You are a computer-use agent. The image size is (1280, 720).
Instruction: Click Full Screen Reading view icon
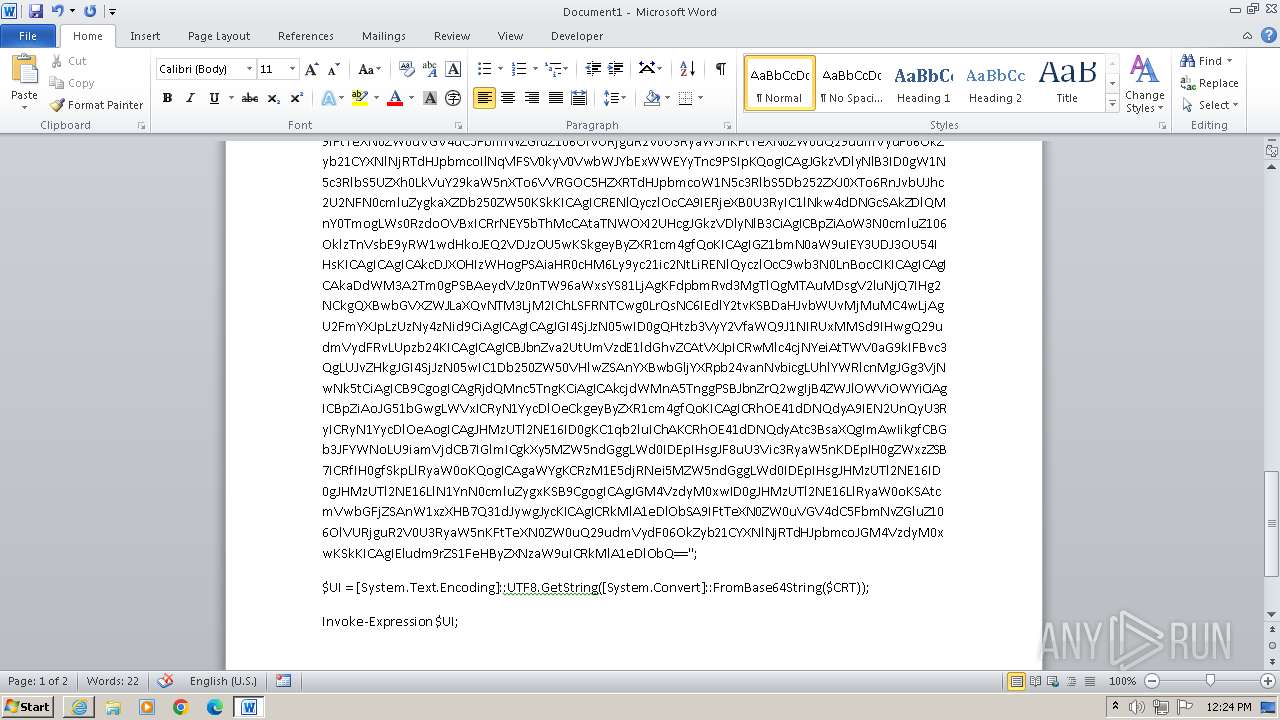coord(1034,681)
